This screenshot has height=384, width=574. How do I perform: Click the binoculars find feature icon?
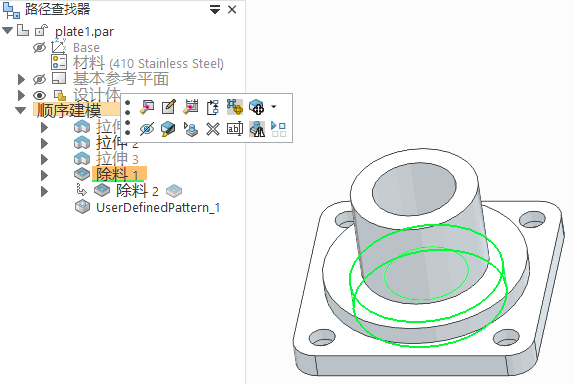[x=257, y=129]
